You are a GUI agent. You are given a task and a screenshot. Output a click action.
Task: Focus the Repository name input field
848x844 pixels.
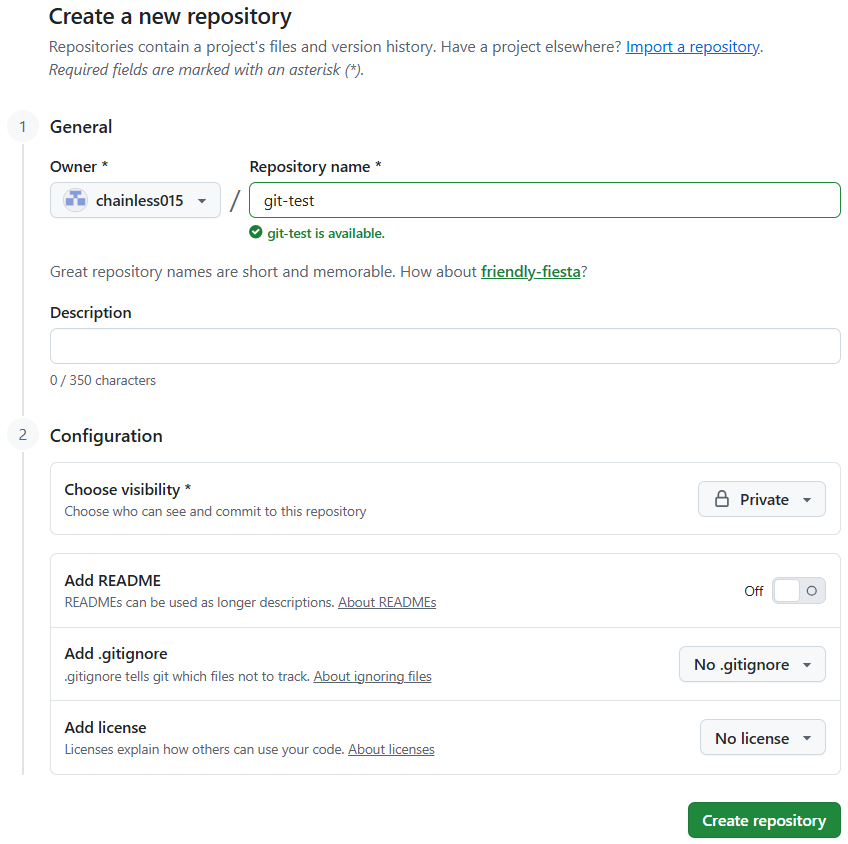coord(545,201)
